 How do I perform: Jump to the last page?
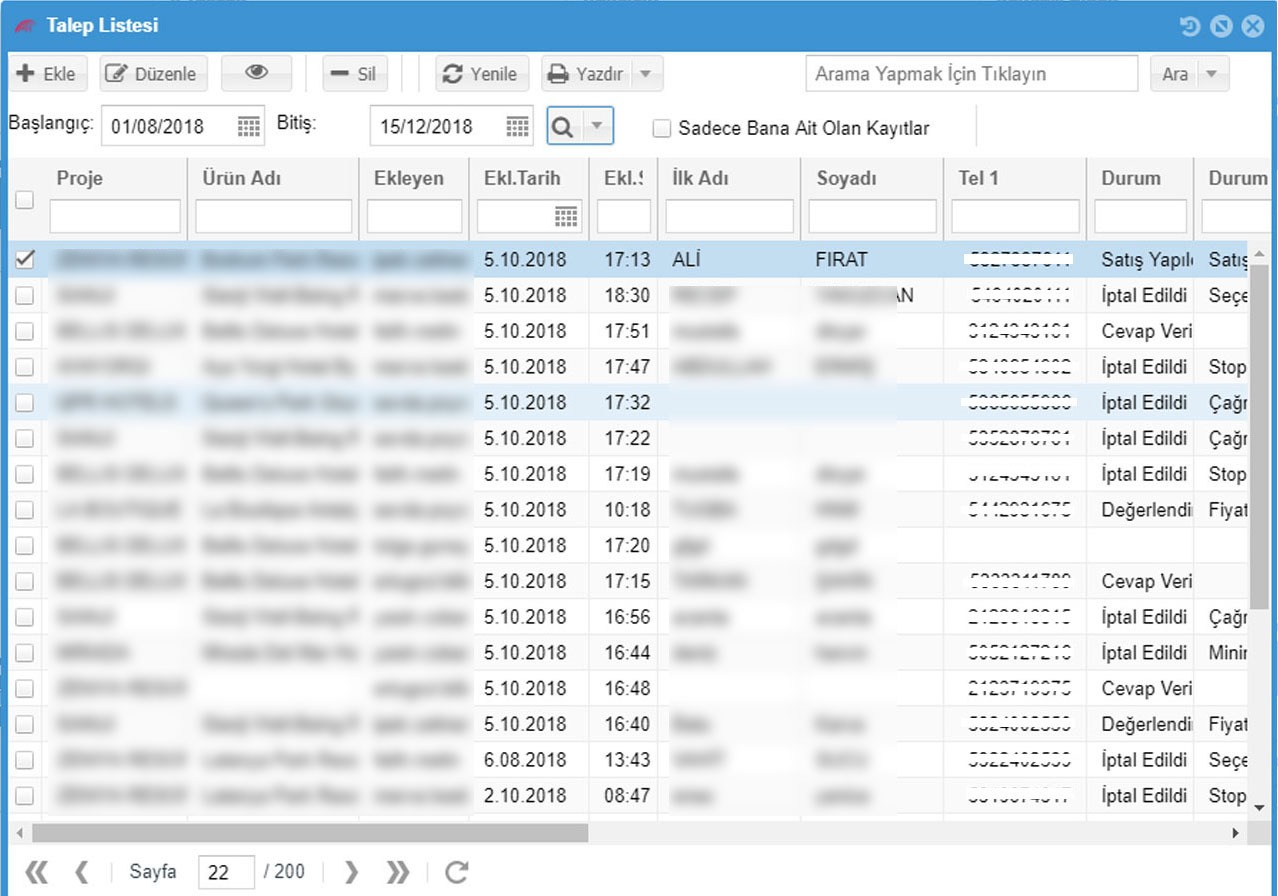[396, 872]
